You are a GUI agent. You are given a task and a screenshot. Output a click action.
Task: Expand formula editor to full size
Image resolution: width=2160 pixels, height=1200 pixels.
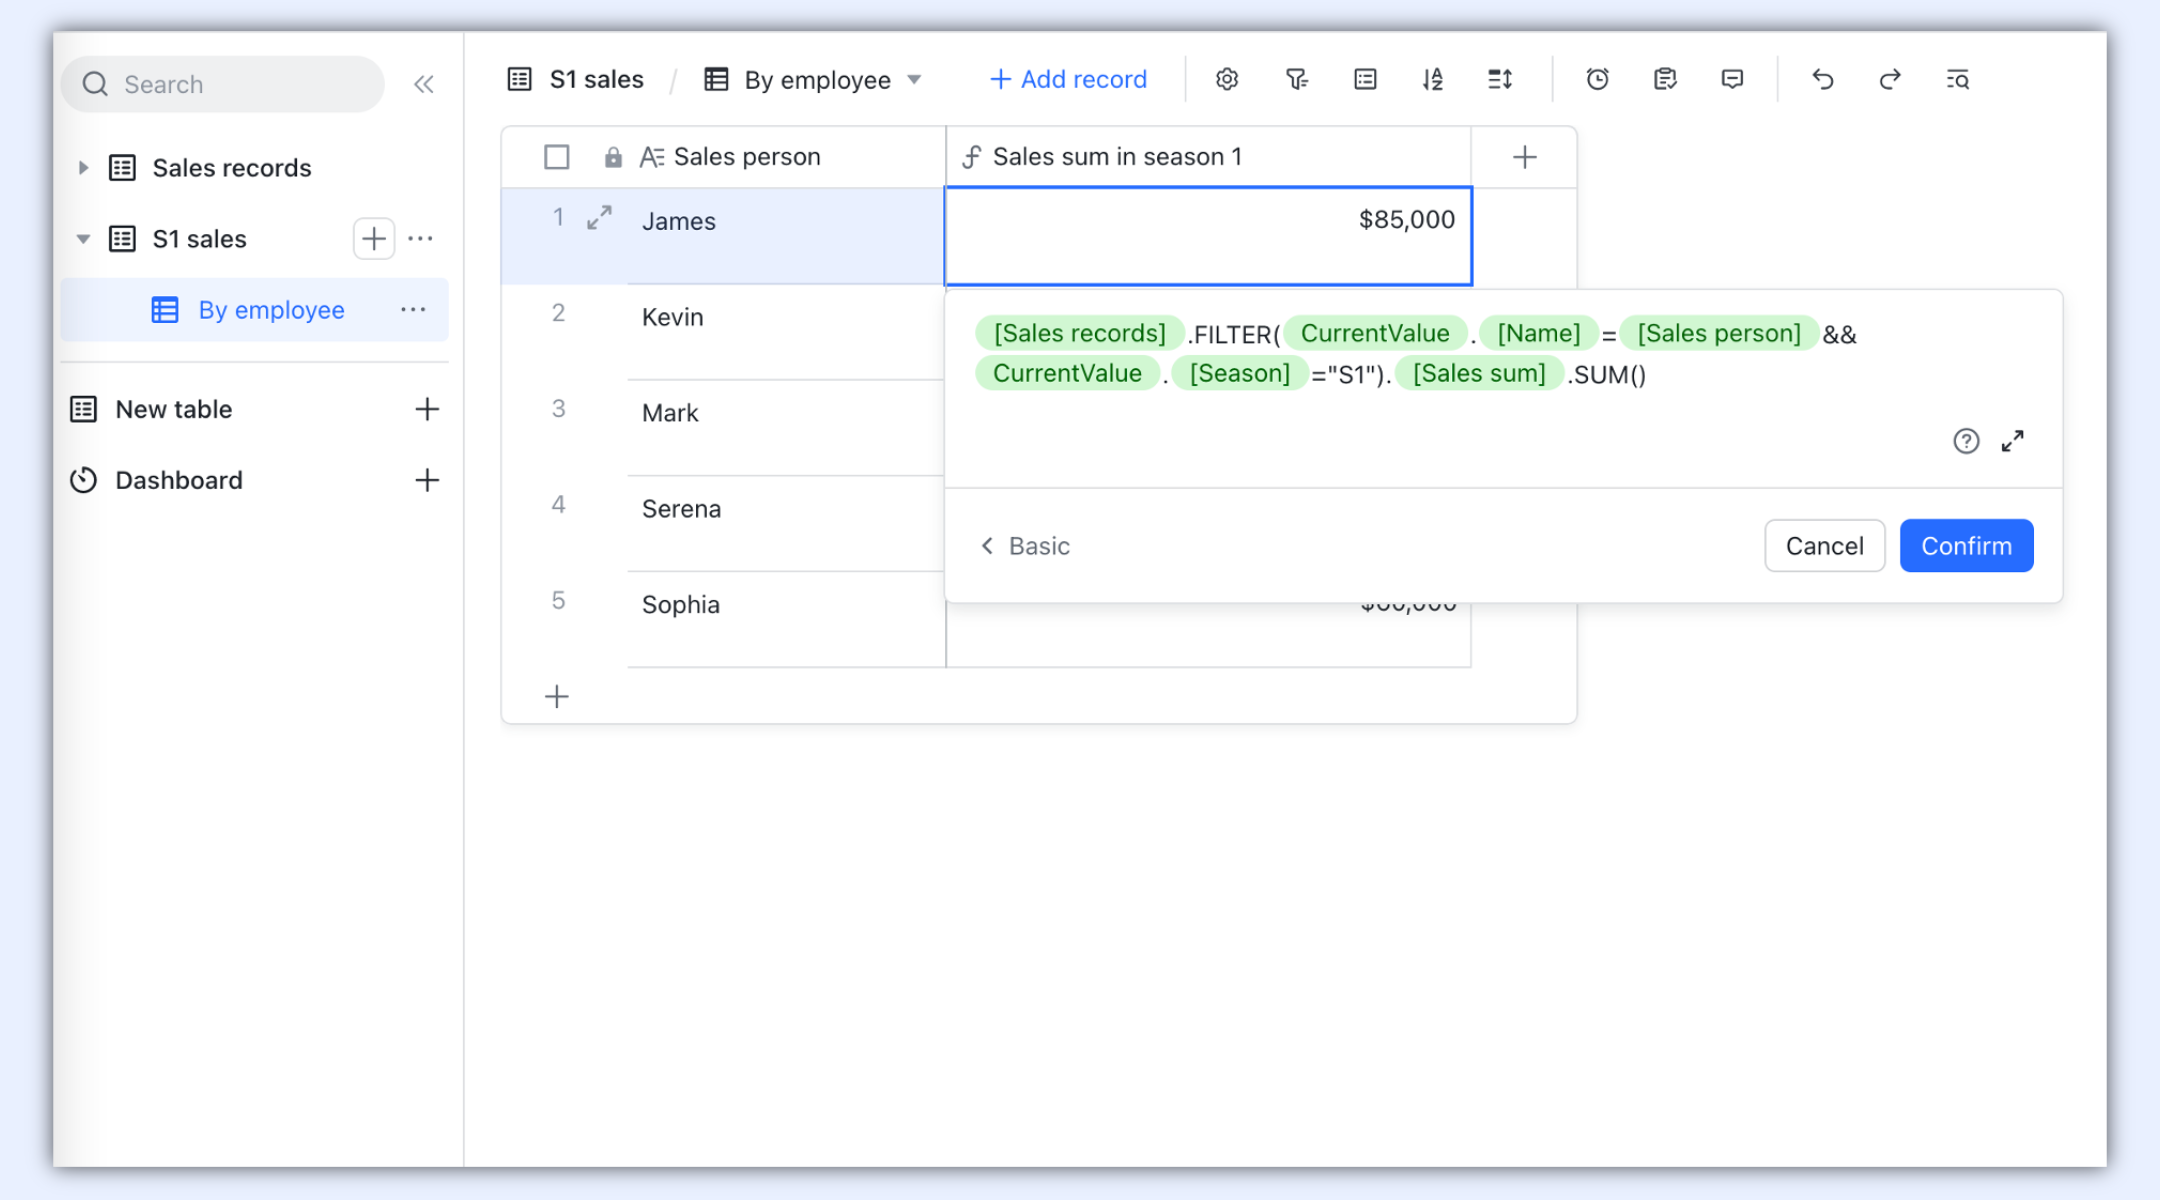point(2012,441)
